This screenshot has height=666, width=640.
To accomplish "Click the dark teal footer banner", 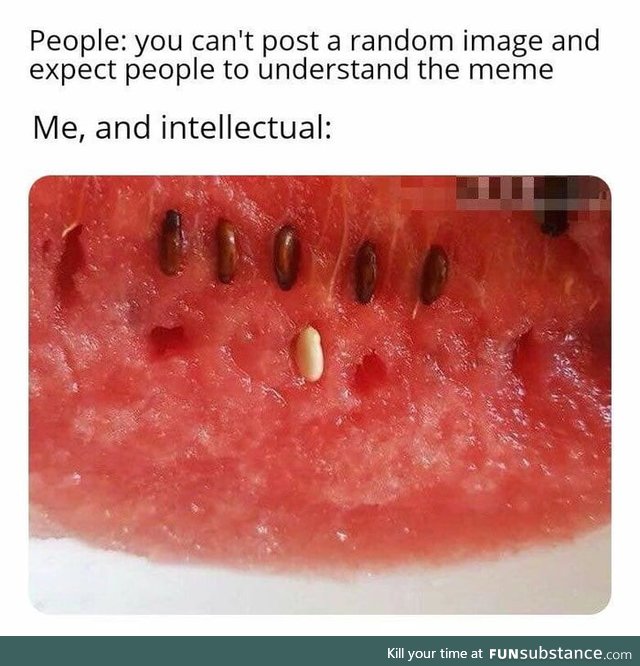I will pyautogui.click(x=320, y=651).
